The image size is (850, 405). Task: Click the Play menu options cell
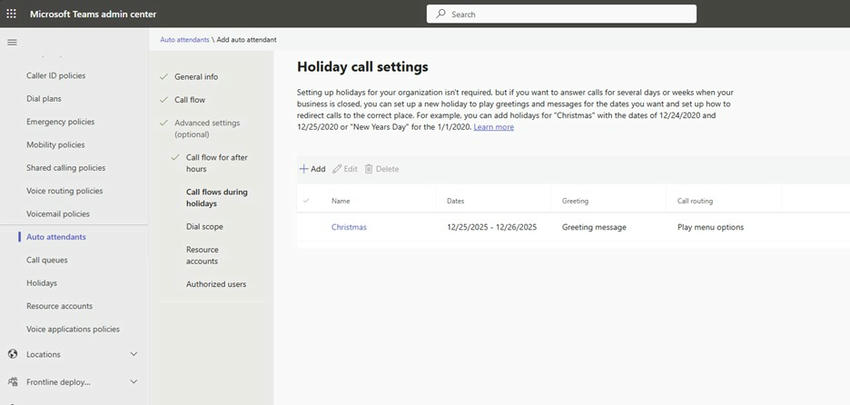coord(711,227)
